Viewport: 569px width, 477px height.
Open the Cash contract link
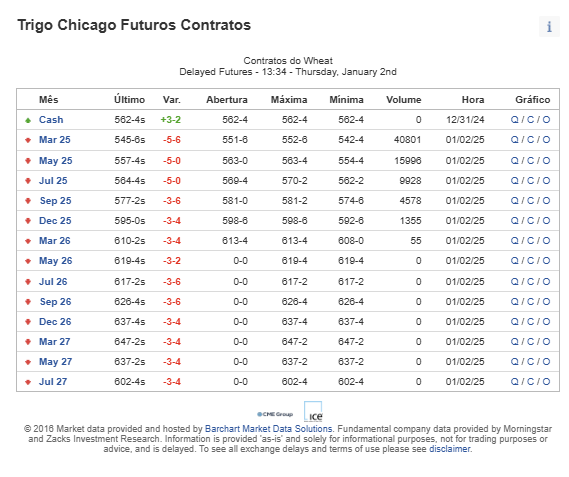[x=51, y=120]
